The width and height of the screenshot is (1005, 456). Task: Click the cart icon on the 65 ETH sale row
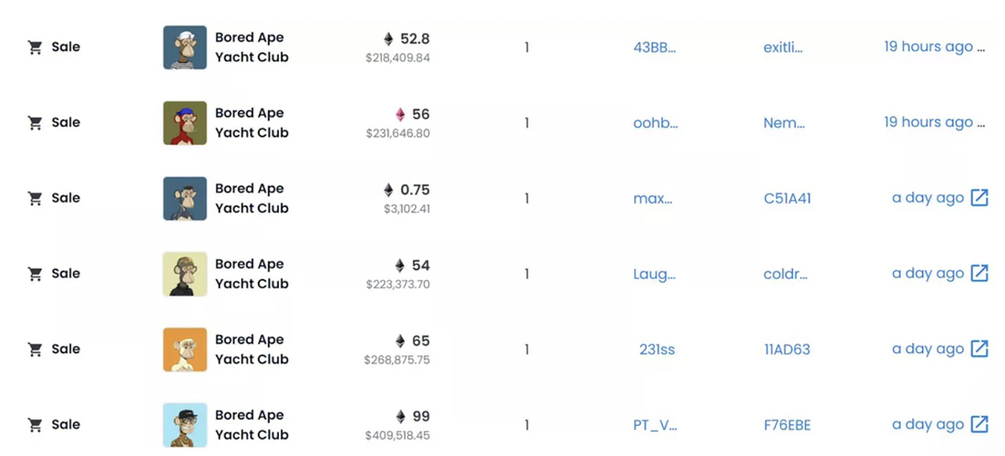click(x=35, y=349)
